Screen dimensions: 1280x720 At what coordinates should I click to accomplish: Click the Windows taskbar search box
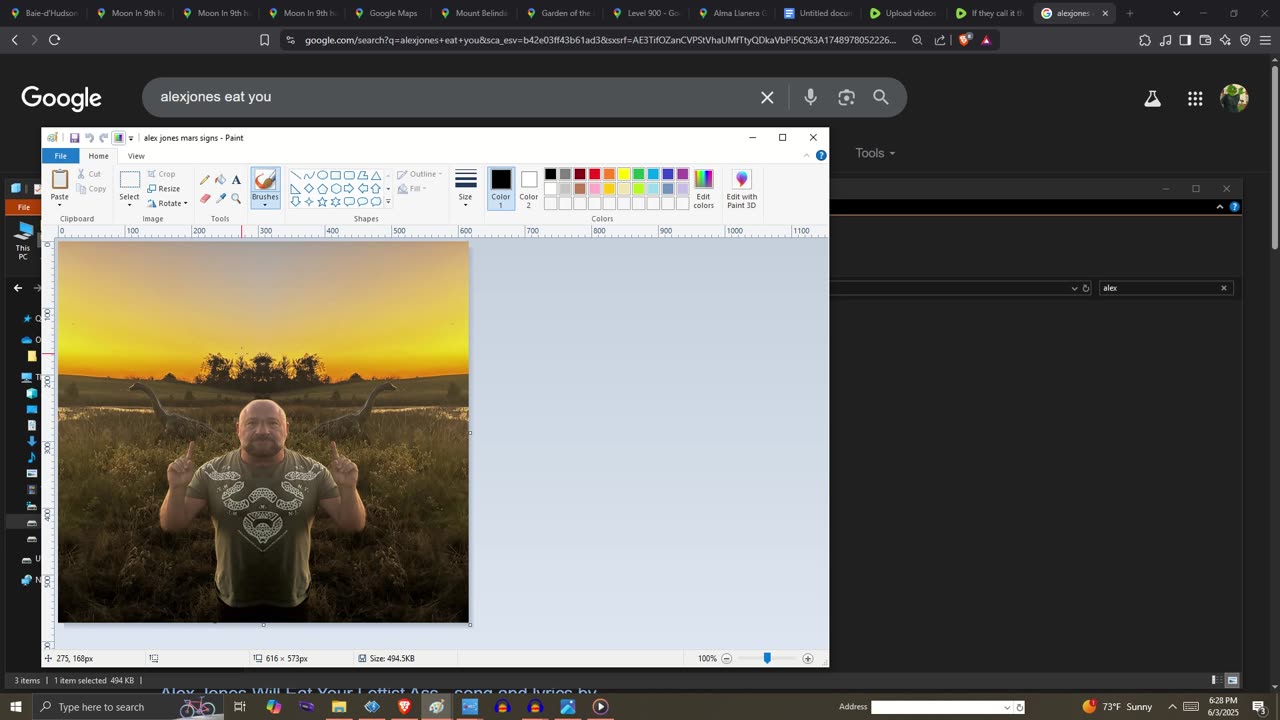coord(100,707)
